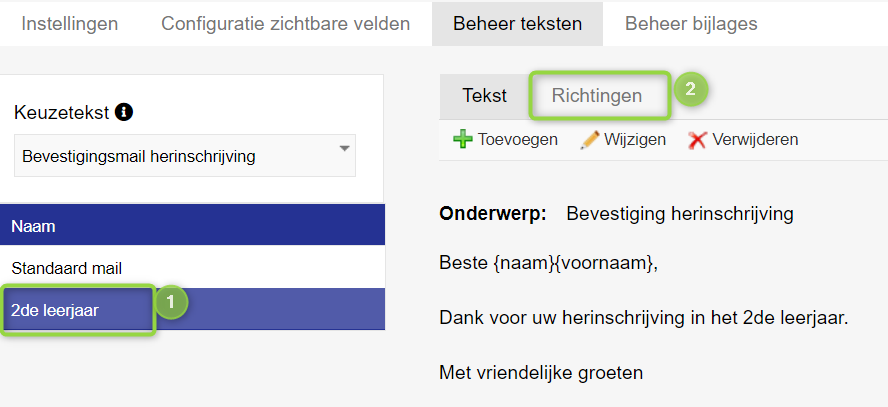
Task: Select the Tekst sub-tab
Action: click(484, 96)
